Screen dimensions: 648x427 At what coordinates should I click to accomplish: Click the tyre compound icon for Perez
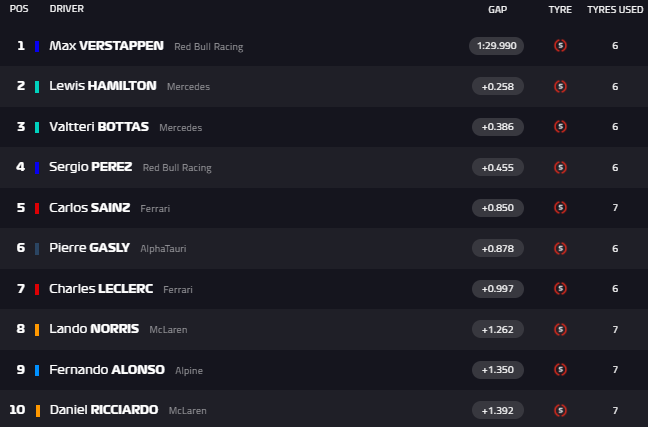pos(560,167)
